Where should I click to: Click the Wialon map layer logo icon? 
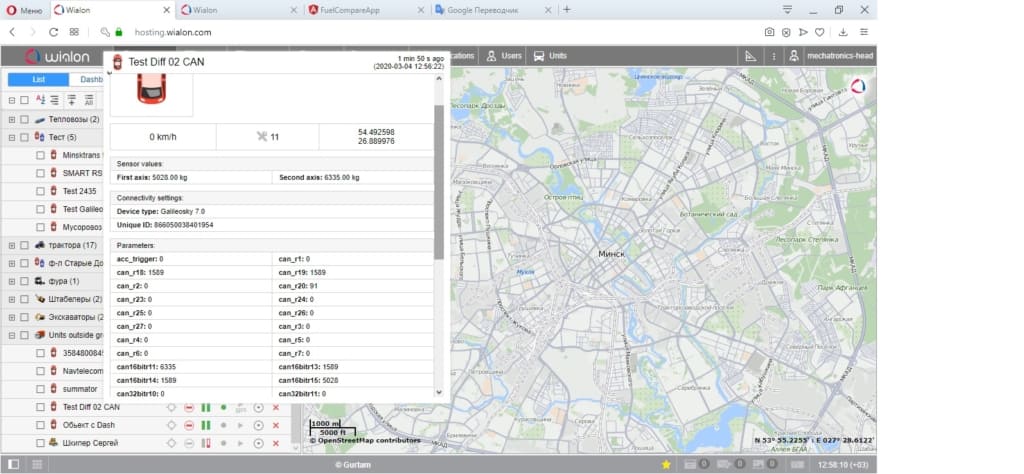click(858, 86)
